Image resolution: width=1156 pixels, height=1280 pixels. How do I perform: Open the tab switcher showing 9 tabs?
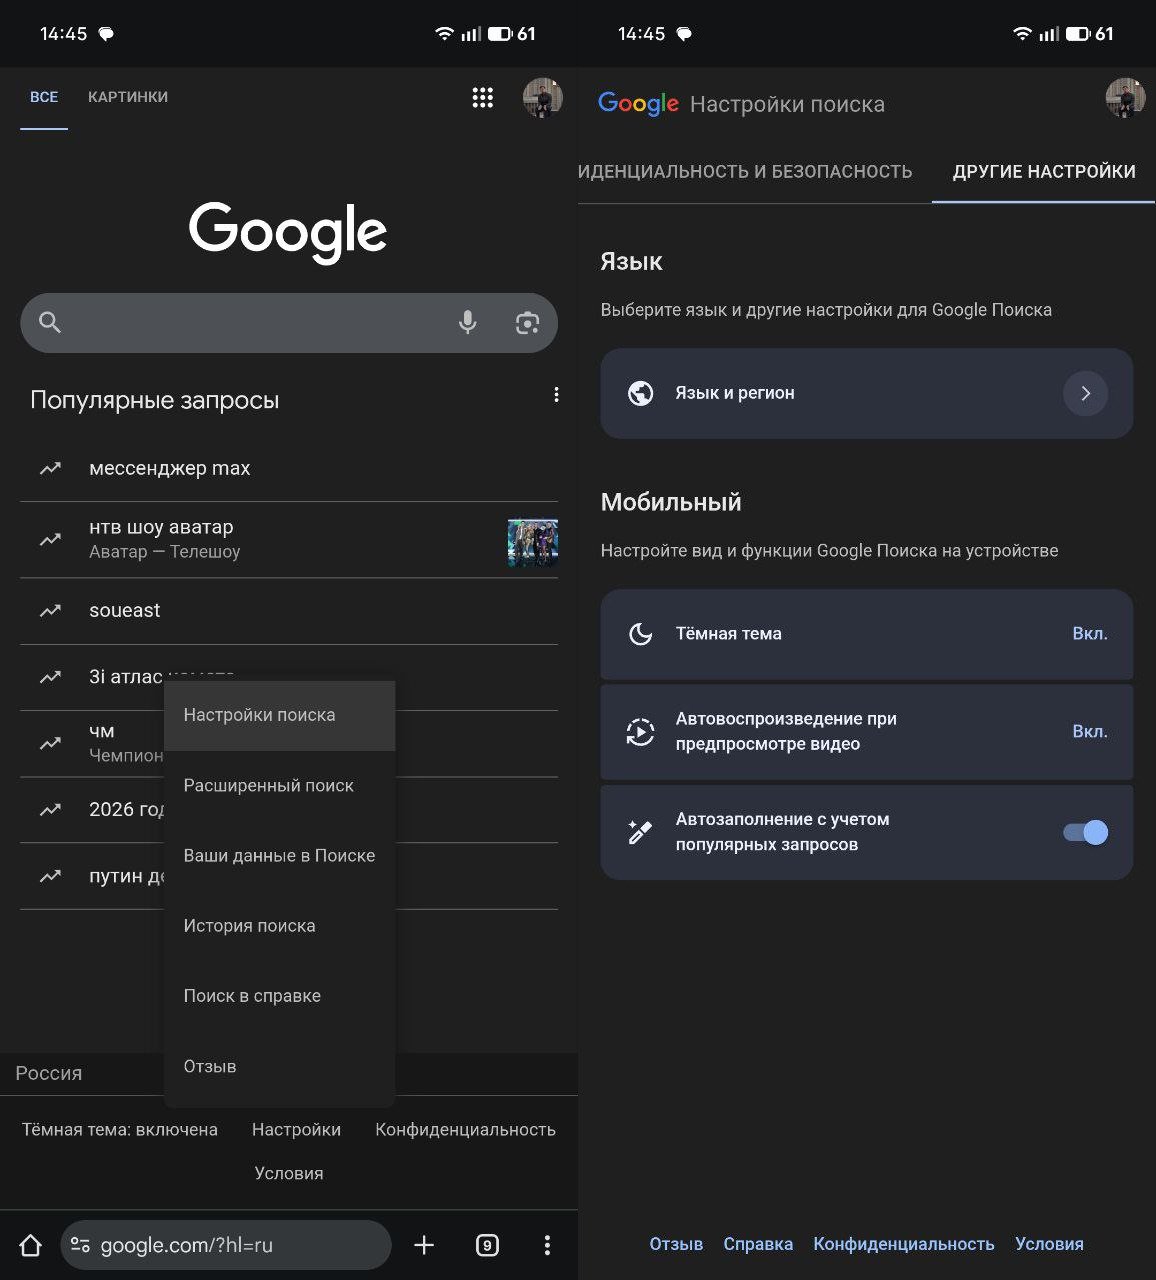pos(487,1245)
